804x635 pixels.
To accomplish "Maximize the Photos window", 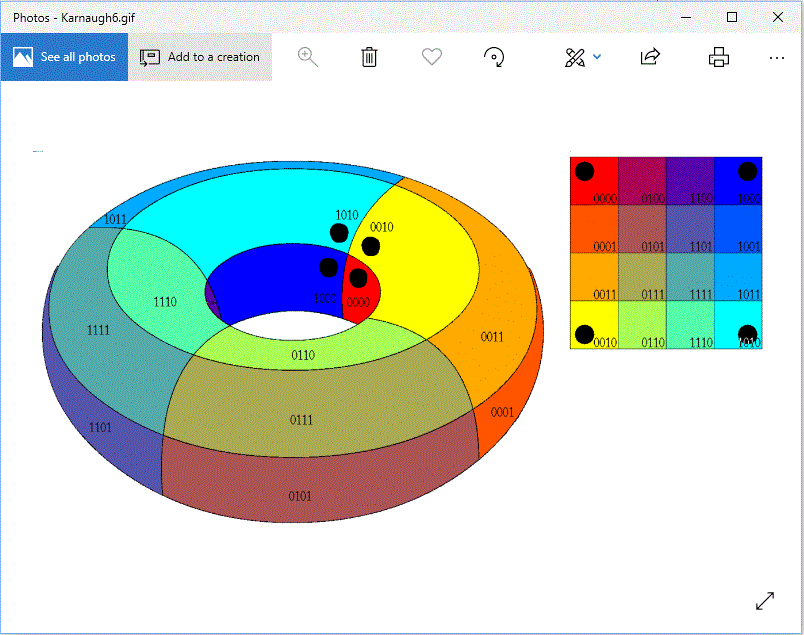I will click(732, 17).
